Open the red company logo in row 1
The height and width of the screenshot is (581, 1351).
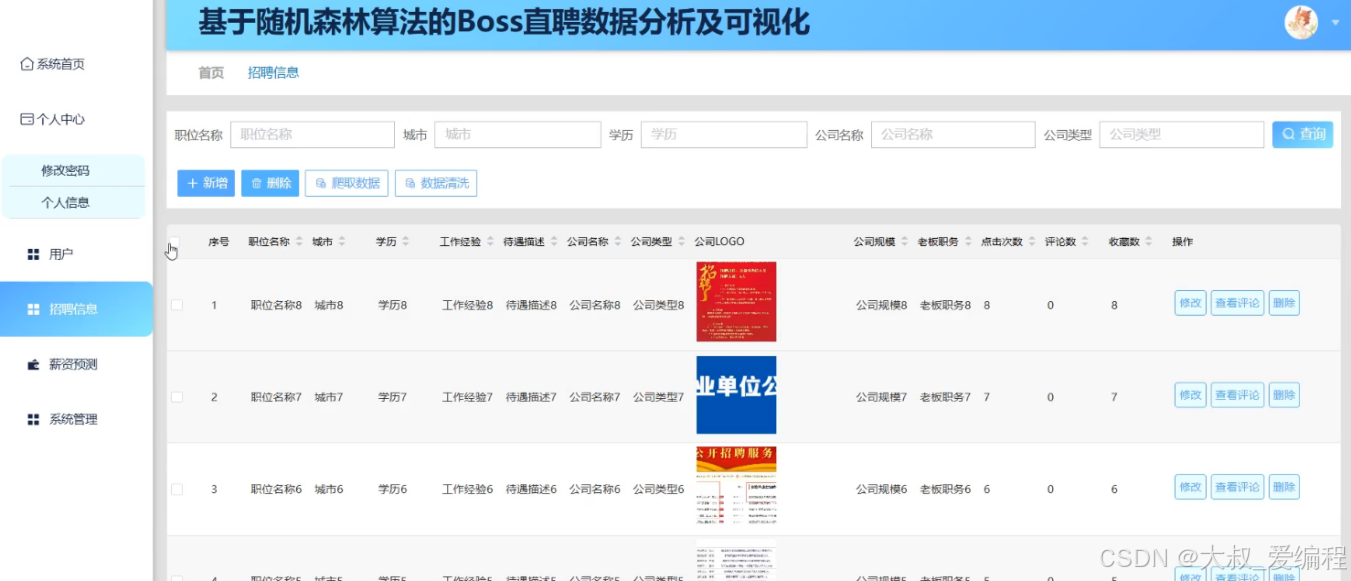tap(736, 302)
